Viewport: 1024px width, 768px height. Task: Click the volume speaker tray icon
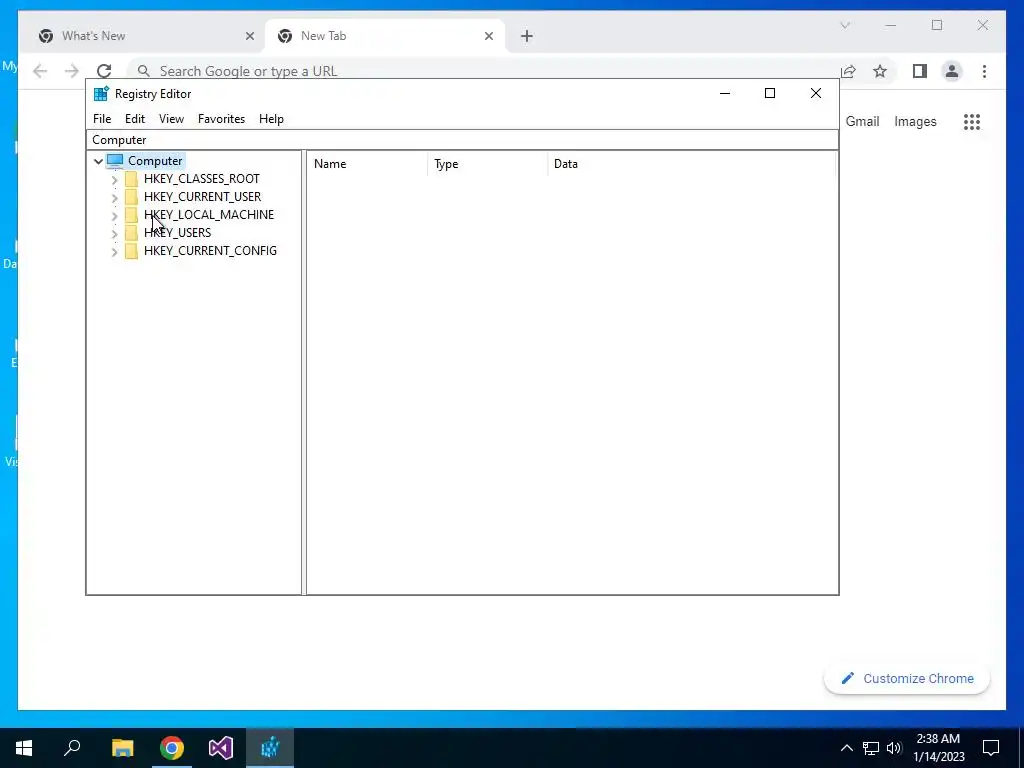894,748
